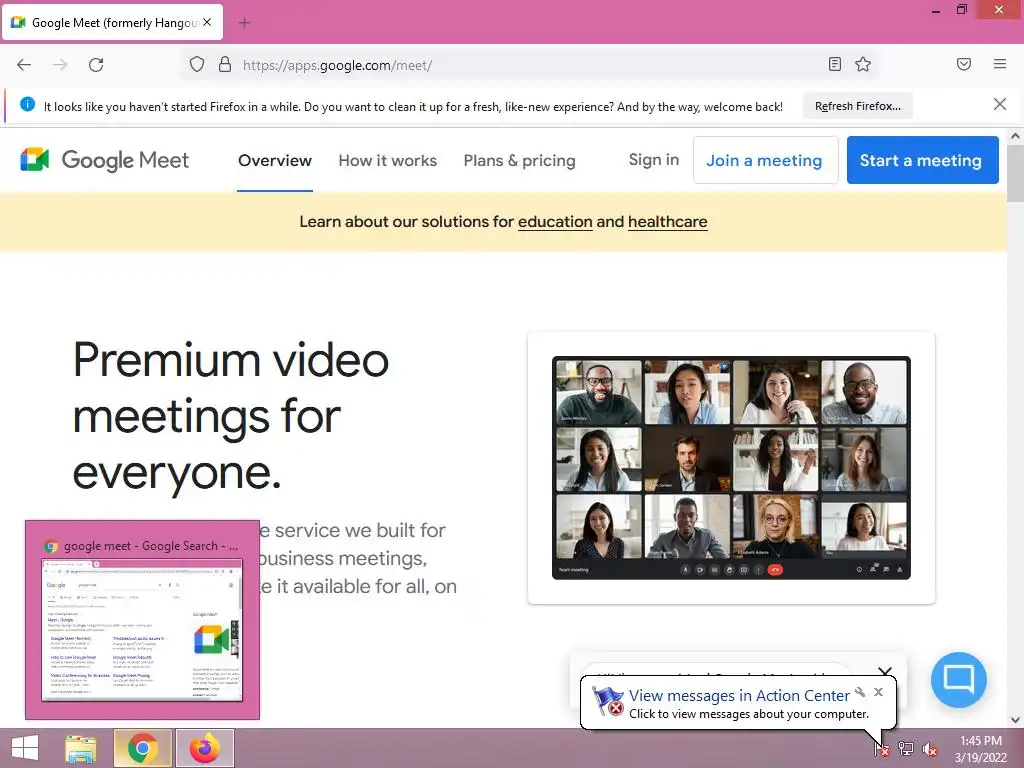The height and width of the screenshot is (768, 1024).
Task: Save page with the Pocket icon
Action: 963,64
